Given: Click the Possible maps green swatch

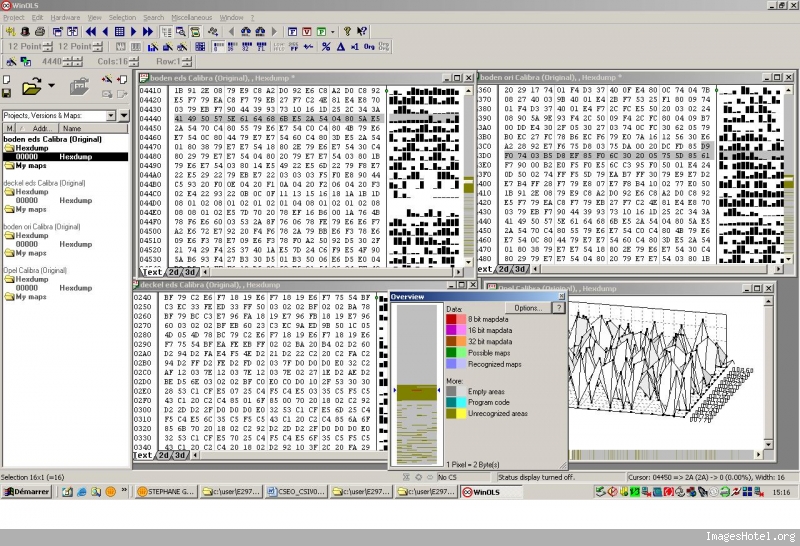Looking at the screenshot, I should (456, 353).
